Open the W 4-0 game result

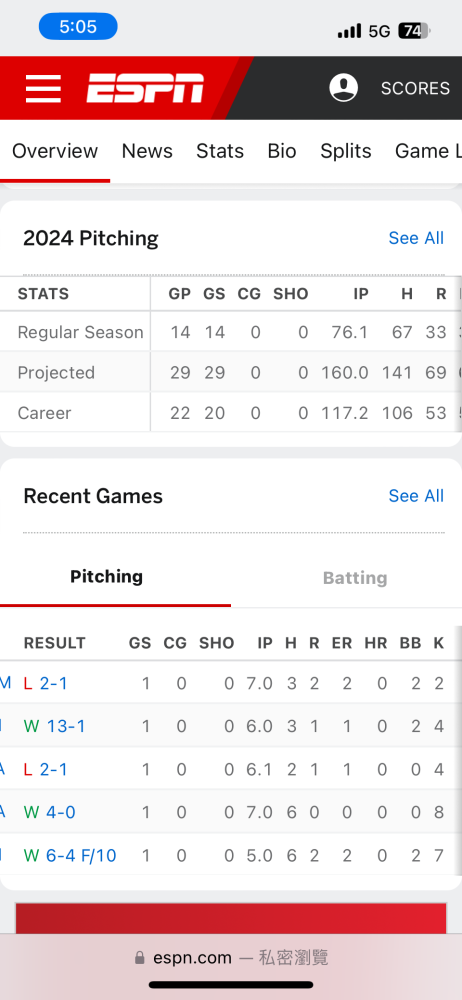coord(50,812)
